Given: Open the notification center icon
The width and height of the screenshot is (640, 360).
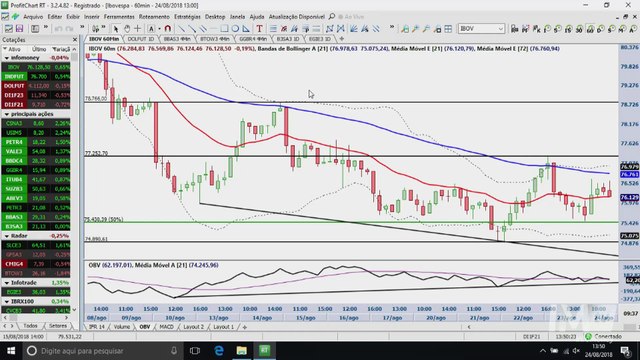Looking at the screenshot, I should [625, 351].
